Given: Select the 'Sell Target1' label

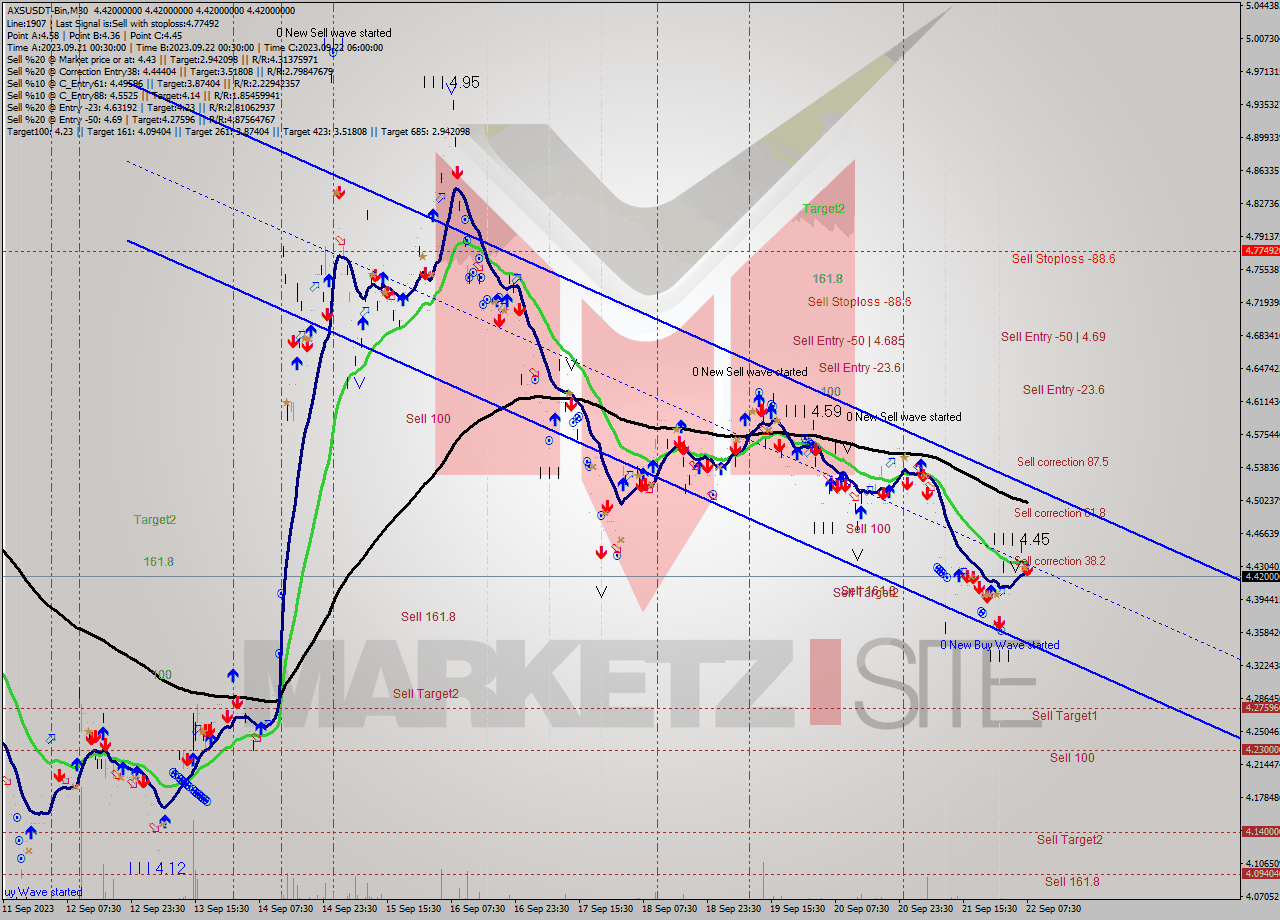Looking at the screenshot, I should click(1064, 716).
